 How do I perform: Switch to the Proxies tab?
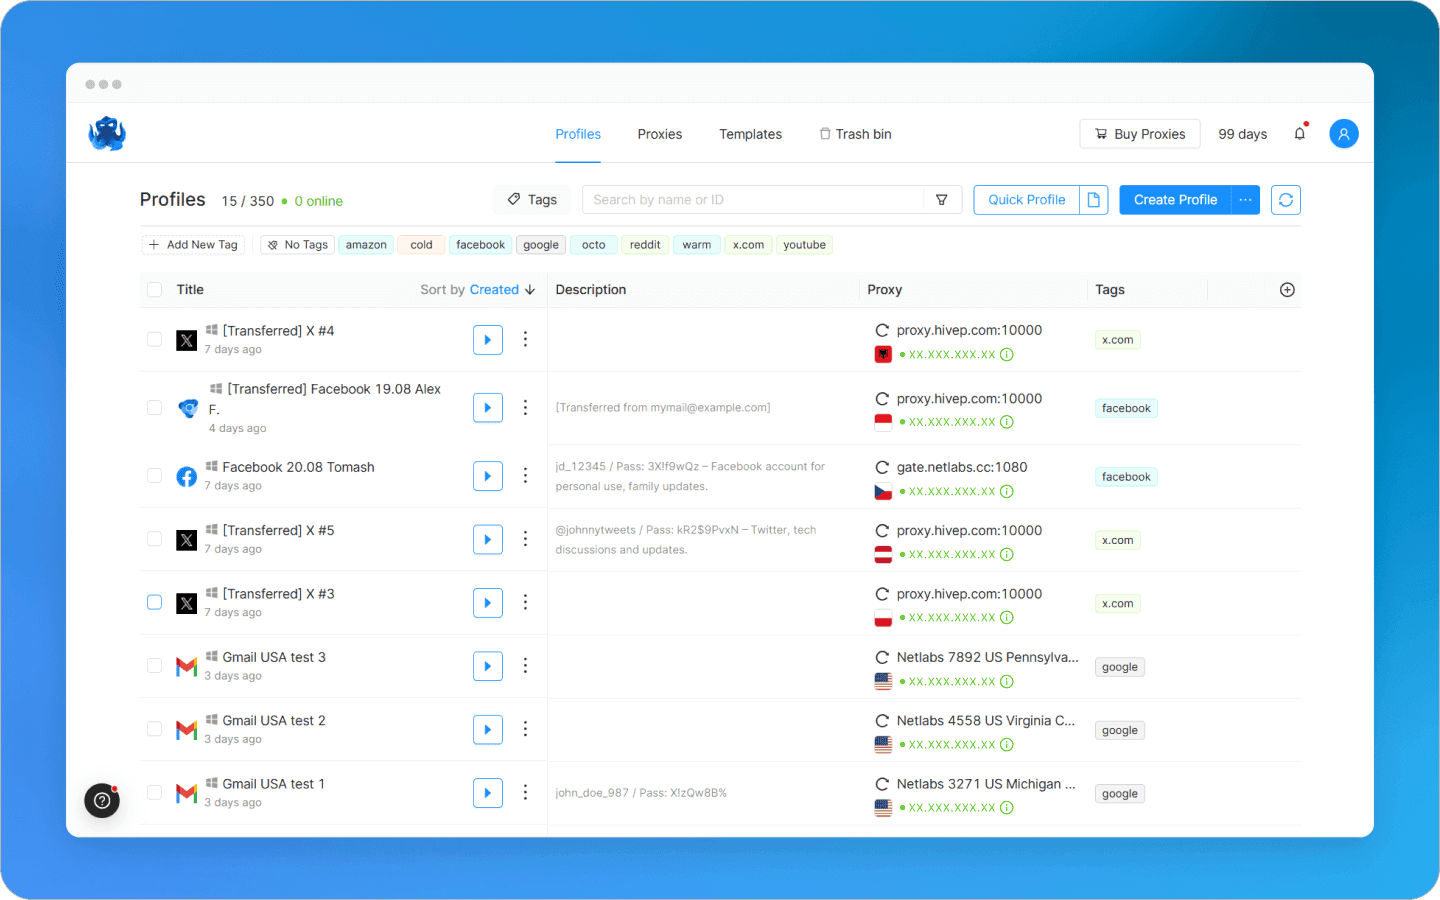pyautogui.click(x=660, y=134)
